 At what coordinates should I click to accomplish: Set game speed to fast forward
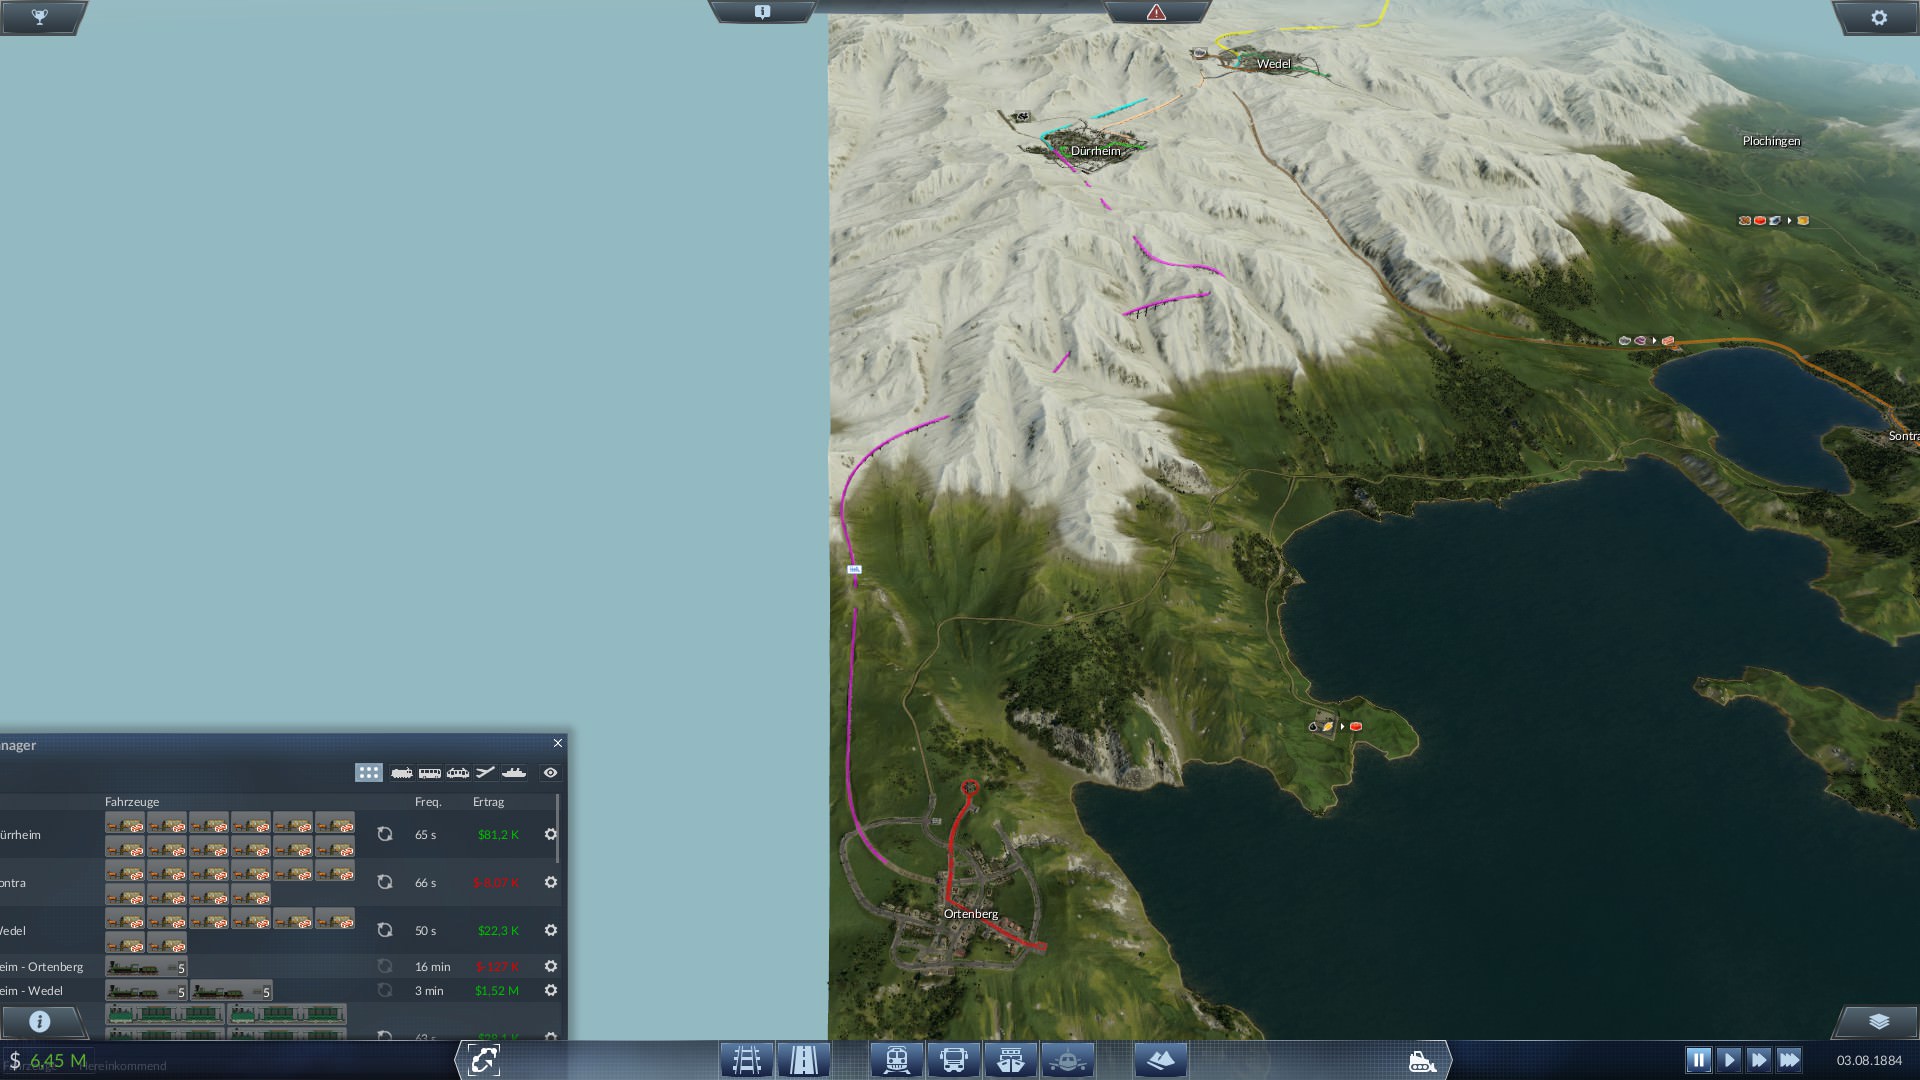click(x=1759, y=1060)
